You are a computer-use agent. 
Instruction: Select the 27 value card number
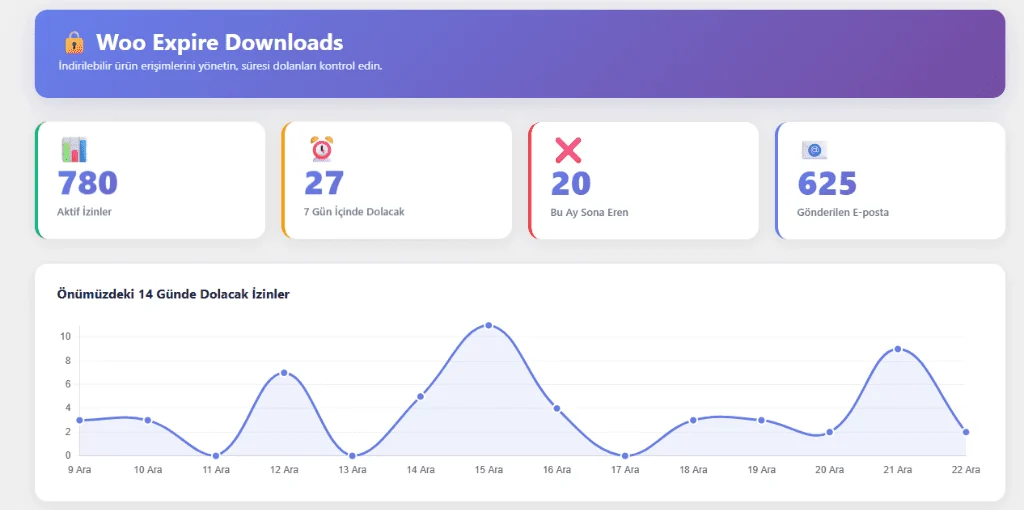coord(324,183)
